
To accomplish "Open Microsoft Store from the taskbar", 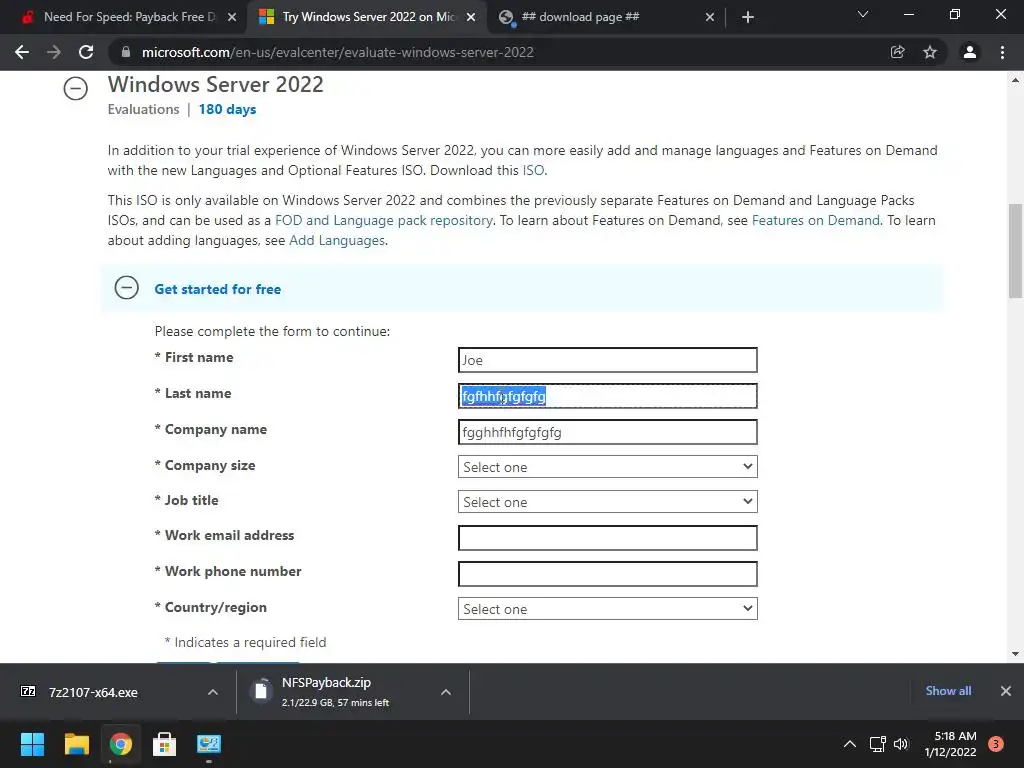I will [165, 744].
